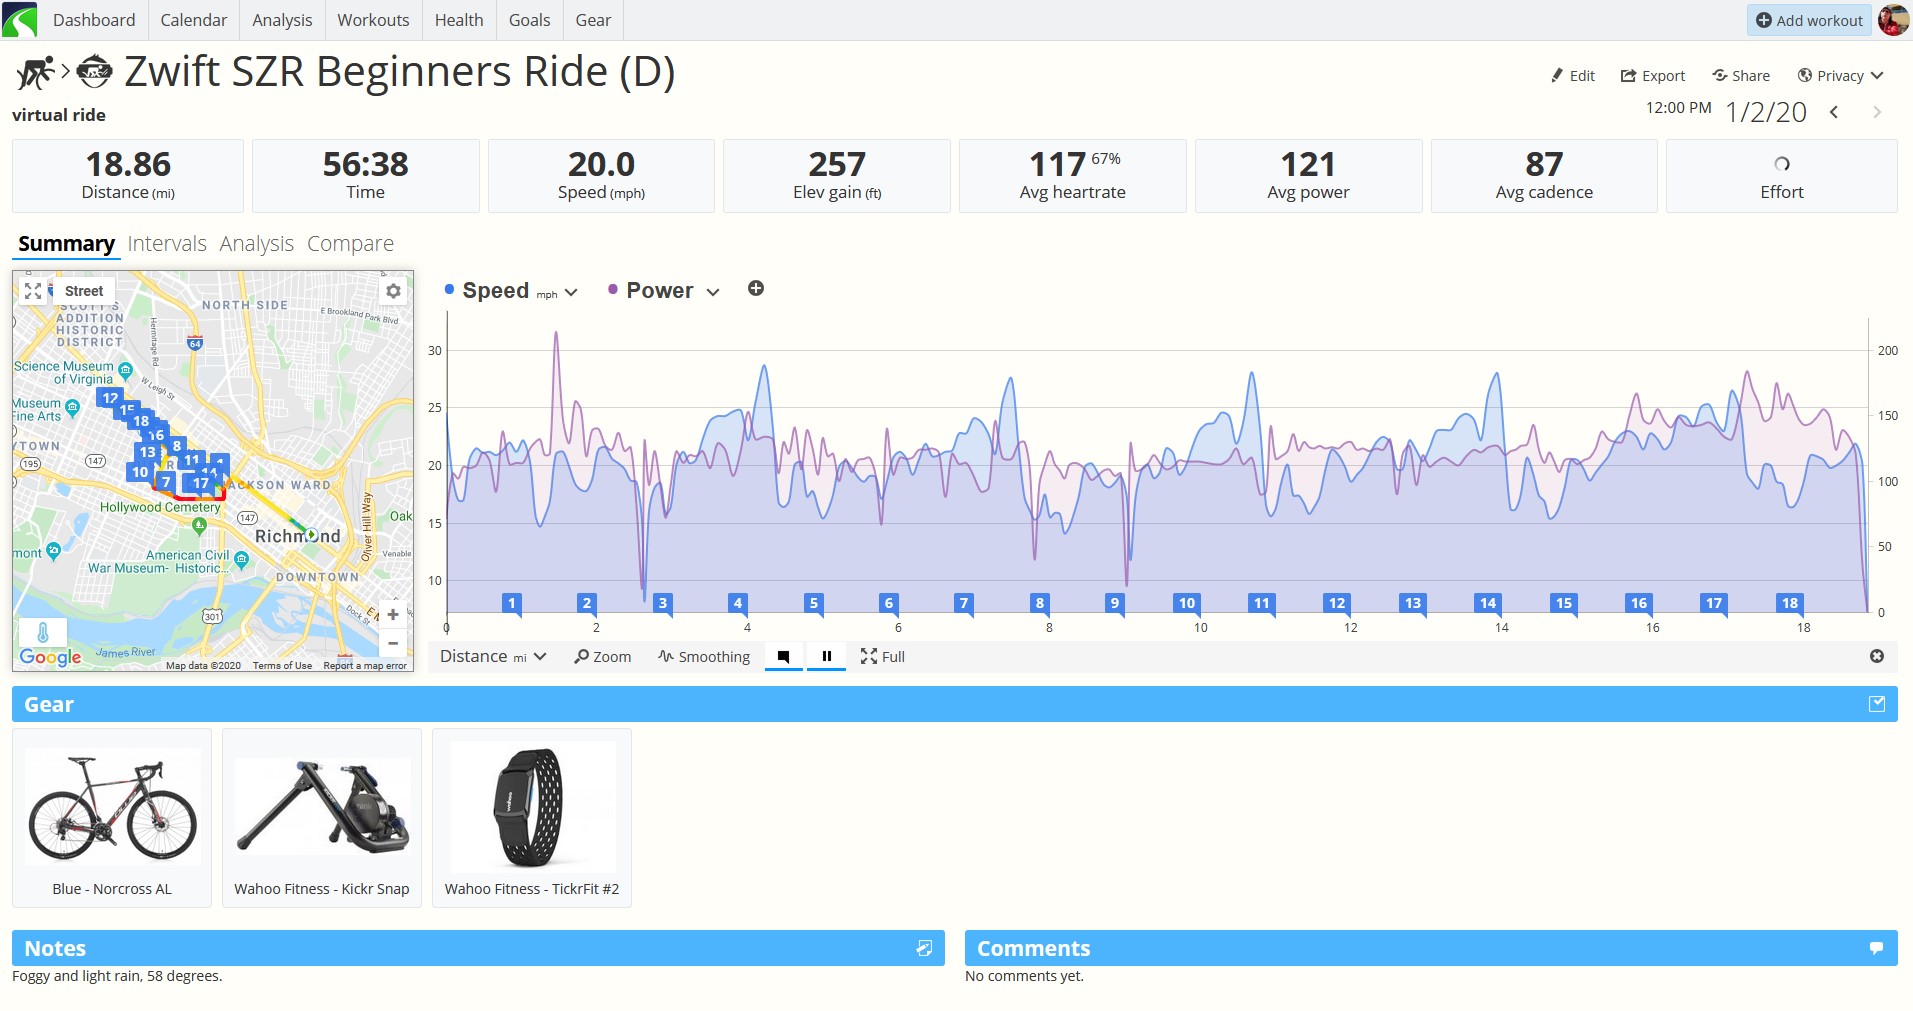Open the temperature heatmap thermometer icon
The height and width of the screenshot is (1011, 1913).
coord(43,633)
